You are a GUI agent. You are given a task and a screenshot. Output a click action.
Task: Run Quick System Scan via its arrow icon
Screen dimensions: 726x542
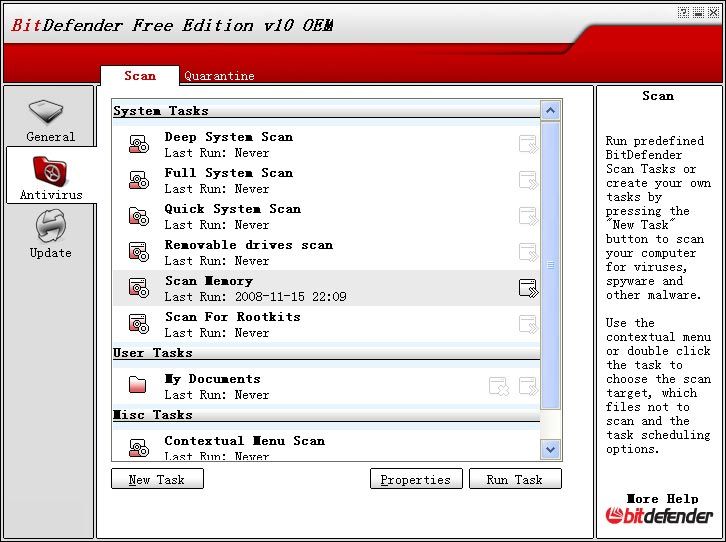pos(528,216)
